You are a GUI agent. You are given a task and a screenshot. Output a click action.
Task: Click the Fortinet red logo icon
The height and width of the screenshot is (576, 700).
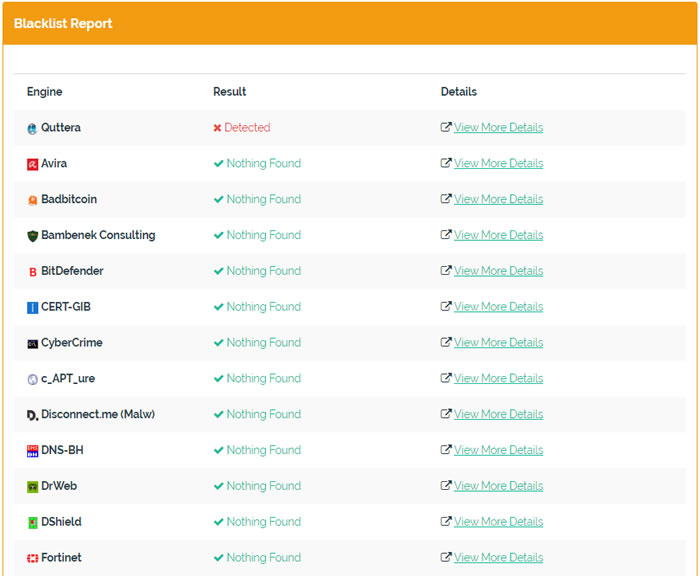(x=32, y=558)
